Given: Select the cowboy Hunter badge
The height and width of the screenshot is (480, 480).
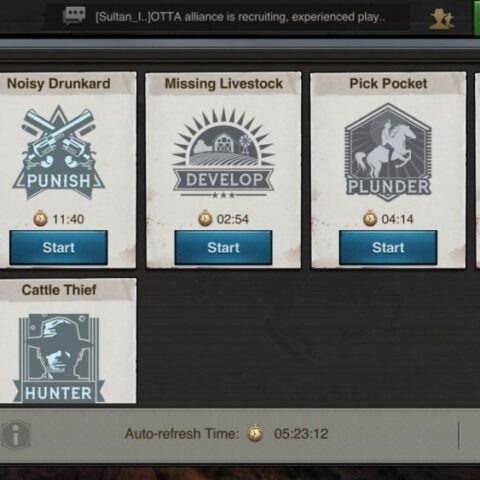Looking at the screenshot, I should tap(59, 358).
